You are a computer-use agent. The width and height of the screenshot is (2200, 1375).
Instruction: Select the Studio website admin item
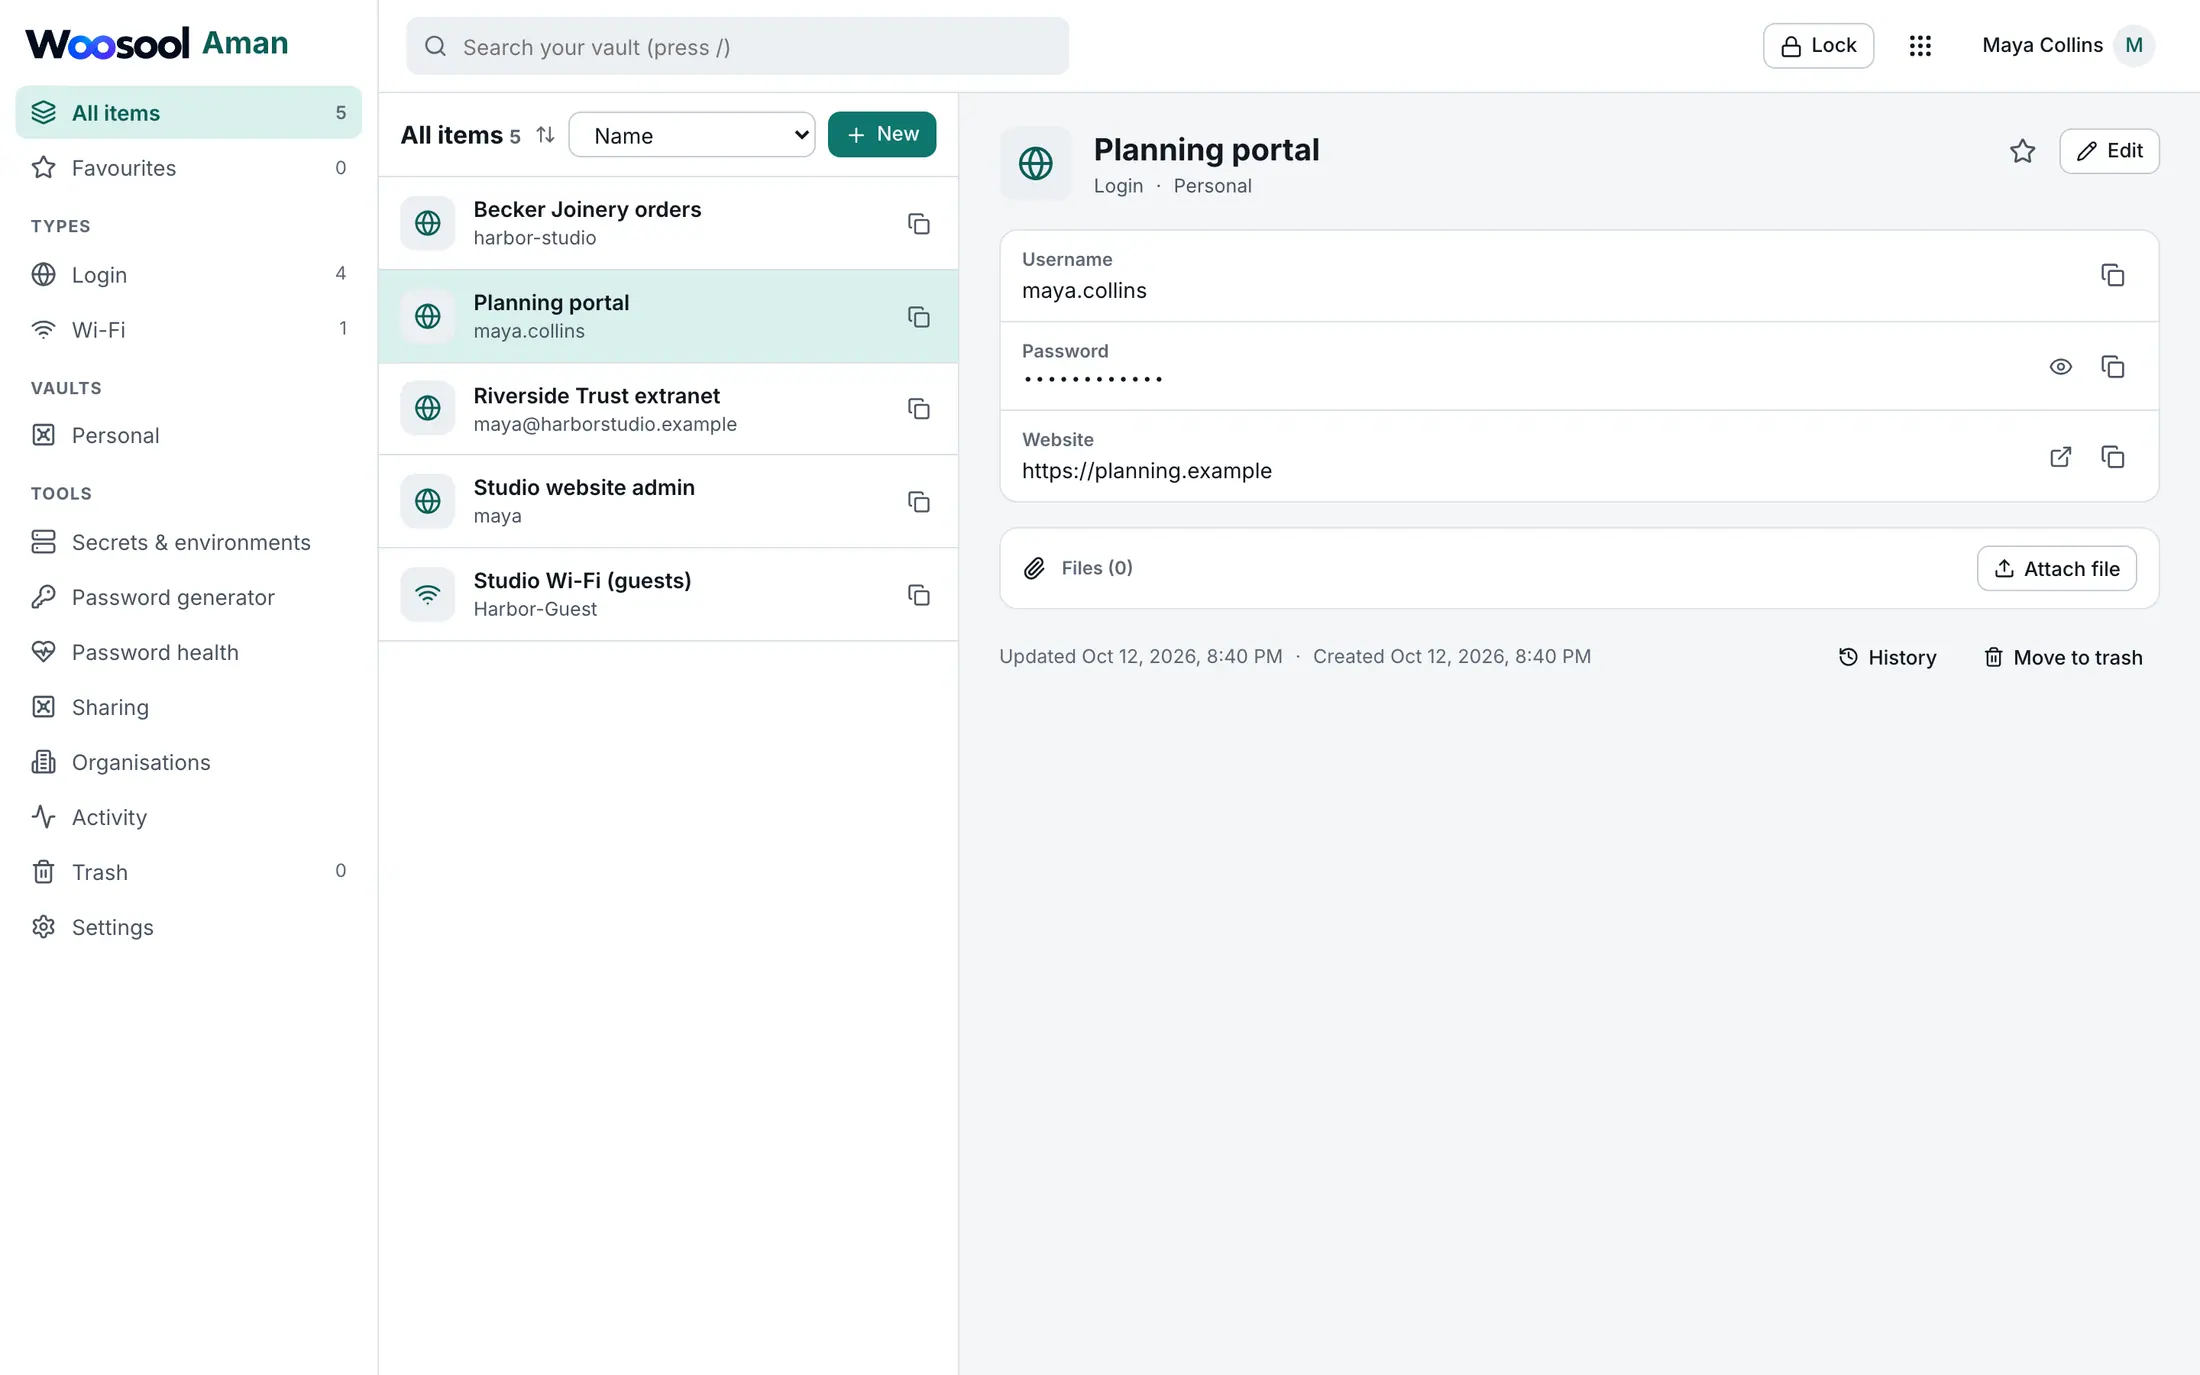click(x=668, y=501)
